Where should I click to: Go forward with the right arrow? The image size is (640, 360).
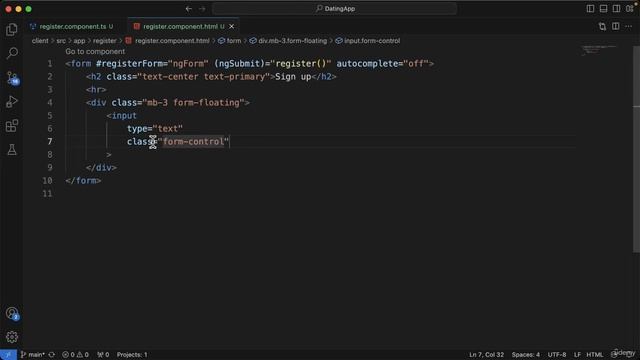point(202,9)
